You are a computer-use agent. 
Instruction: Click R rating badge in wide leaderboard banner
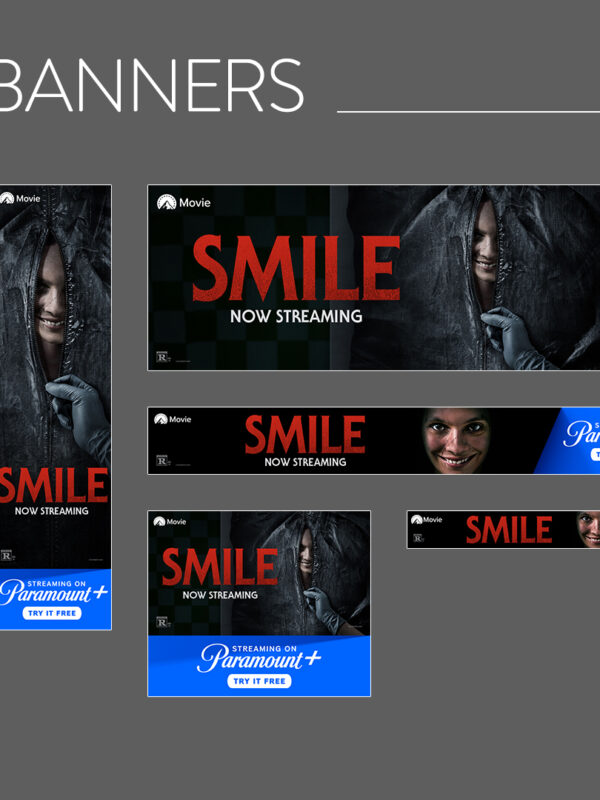[162, 461]
